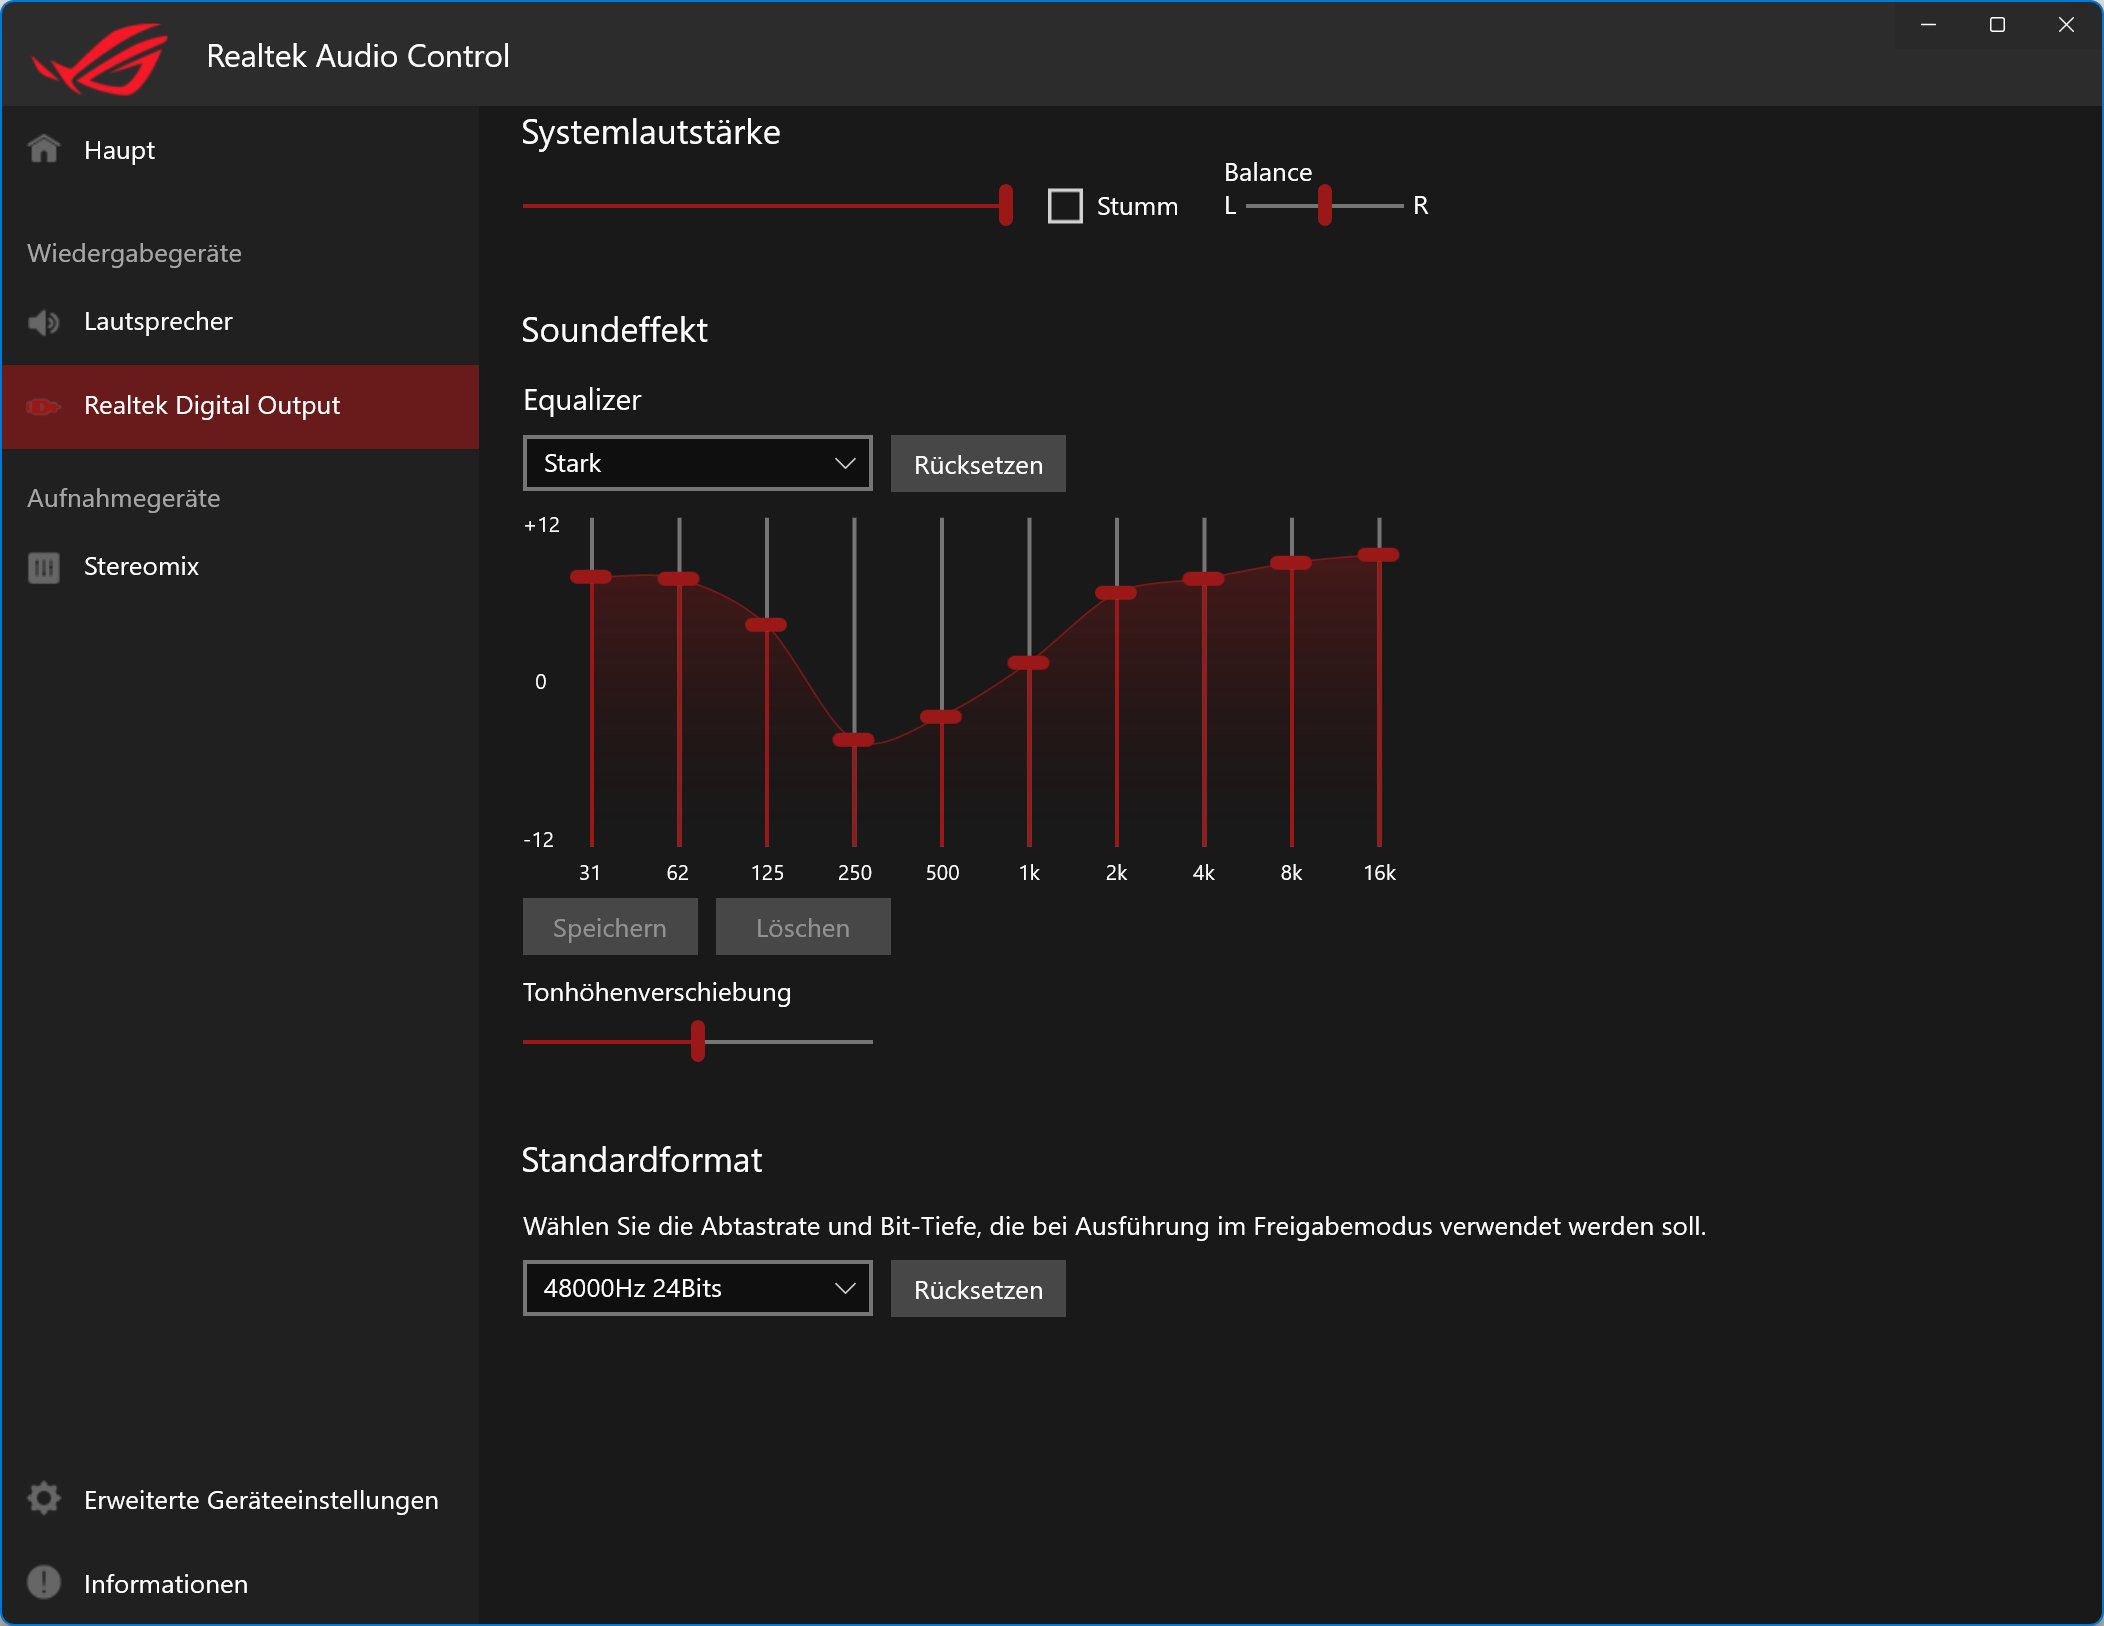Click the Informationen exclamation icon

point(44,1582)
